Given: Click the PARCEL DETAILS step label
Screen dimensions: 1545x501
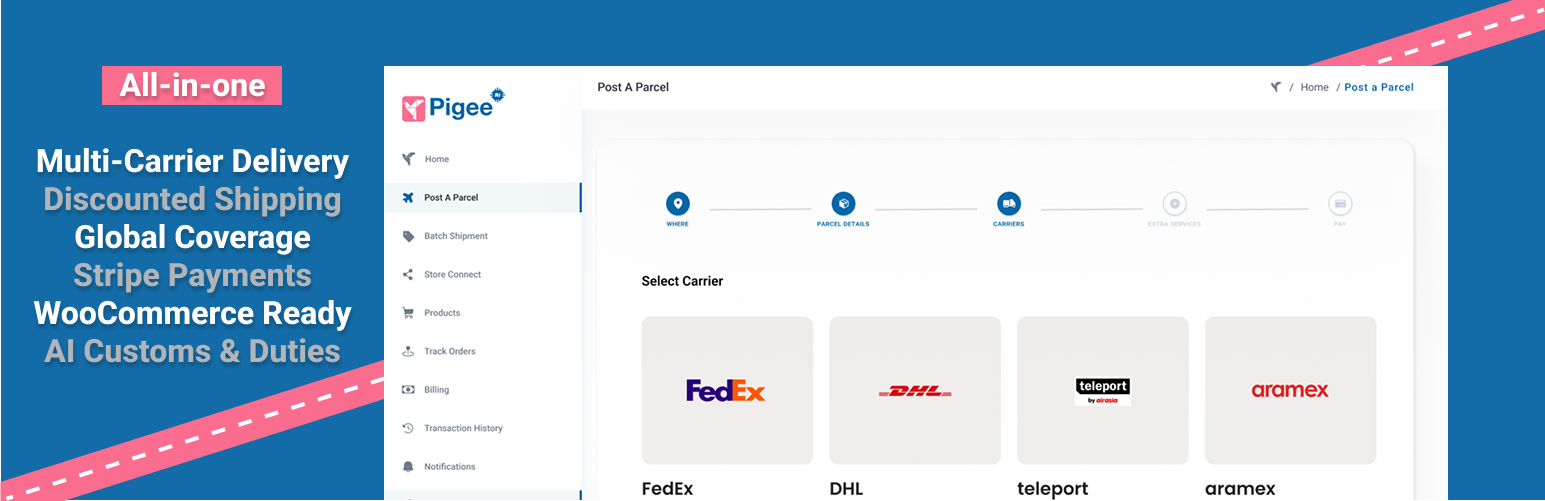Looking at the screenshot, I should pos(843,224).
